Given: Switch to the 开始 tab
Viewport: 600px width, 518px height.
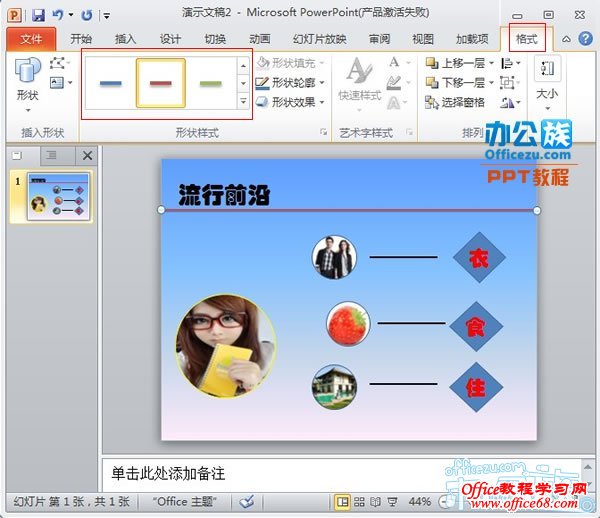Looking at the screenshot, I should click(81, 39).
